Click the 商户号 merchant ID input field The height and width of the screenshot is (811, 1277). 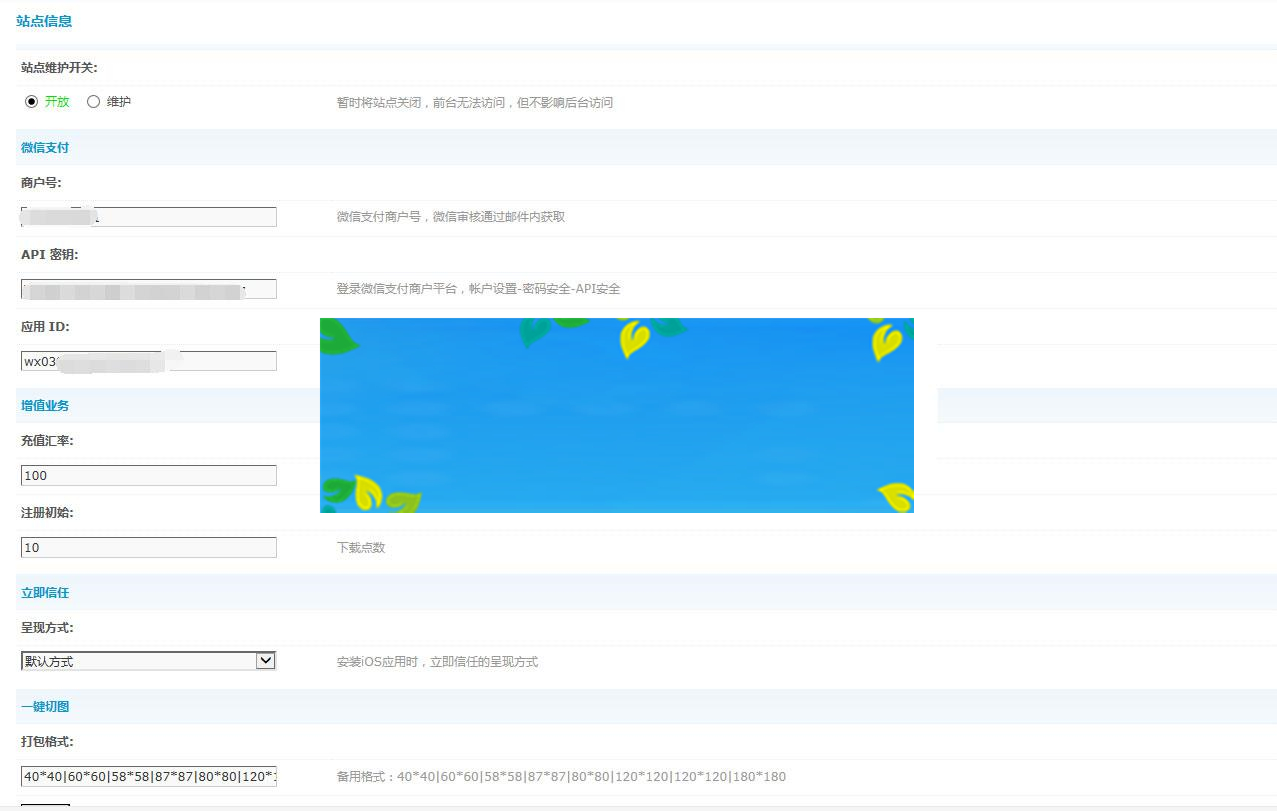(x=148, y=216)
